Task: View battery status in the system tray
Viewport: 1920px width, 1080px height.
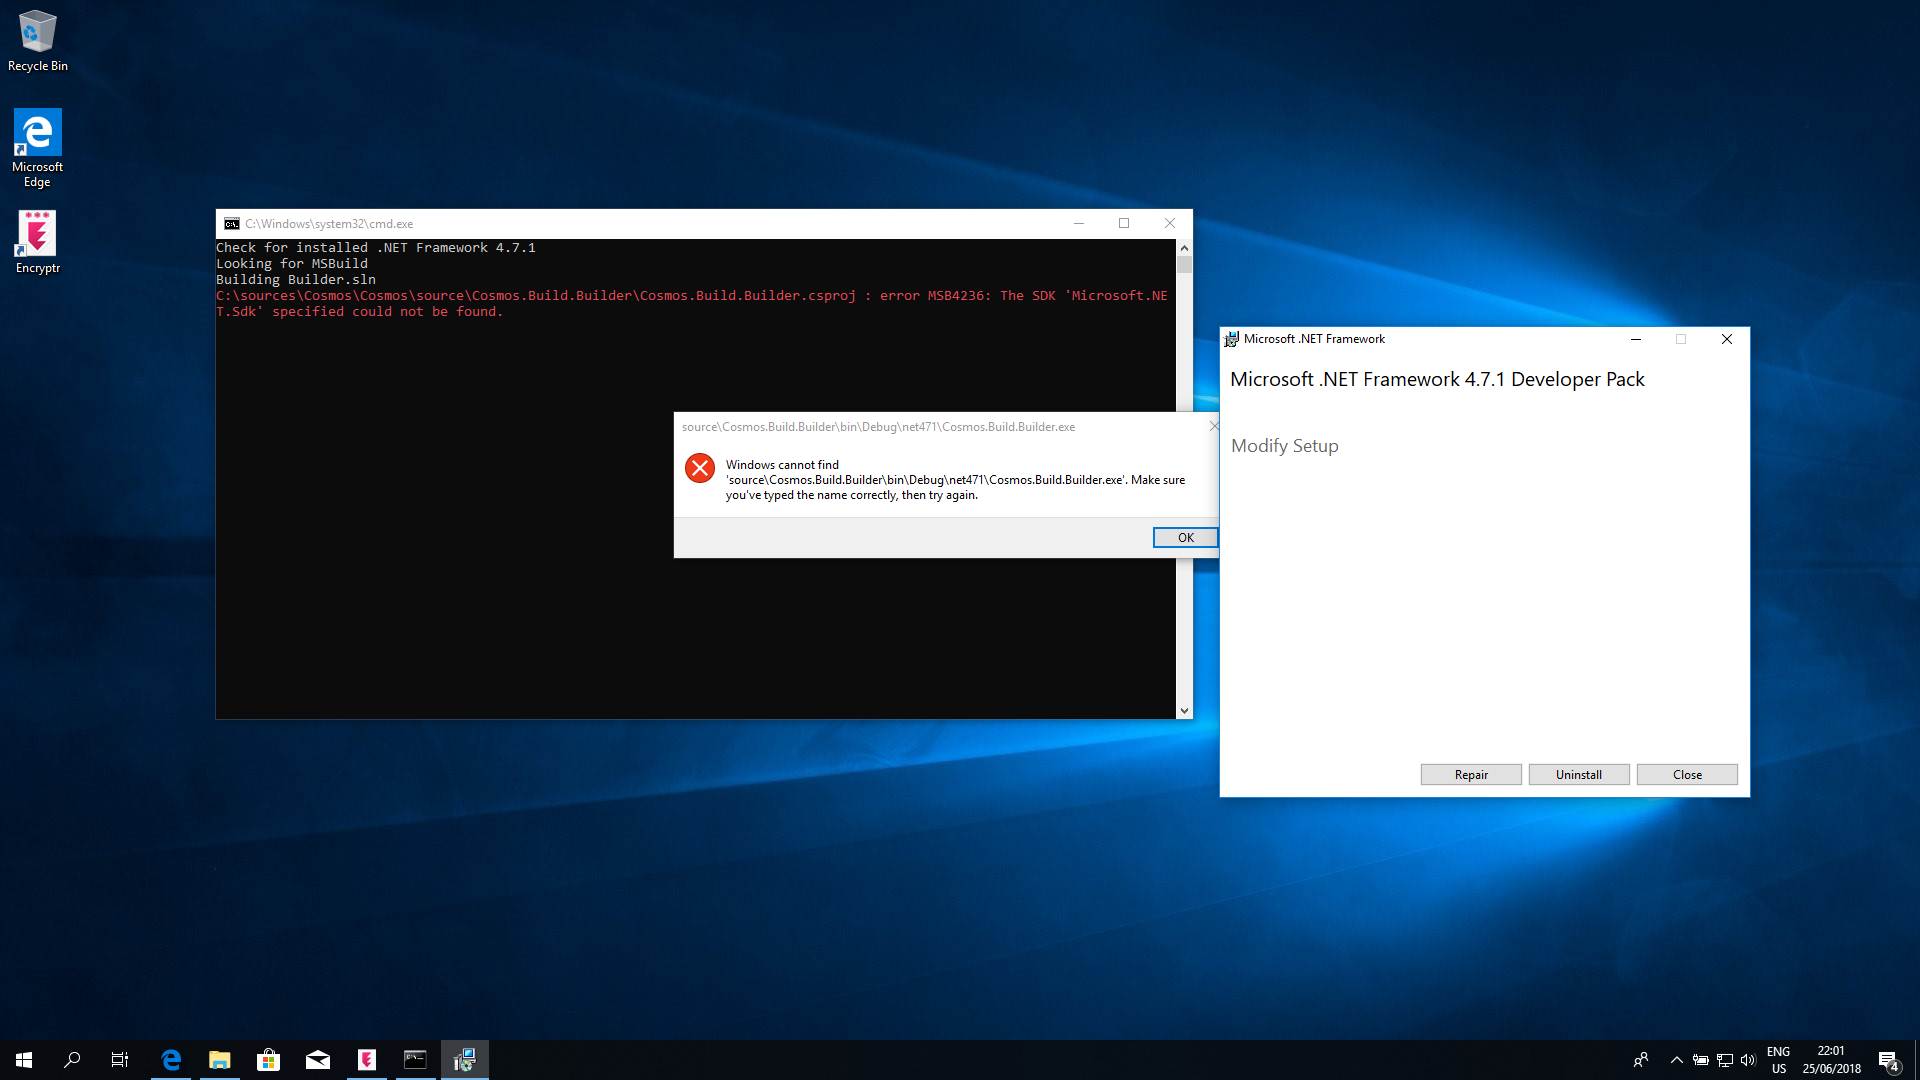Action: (1700, 1060)
